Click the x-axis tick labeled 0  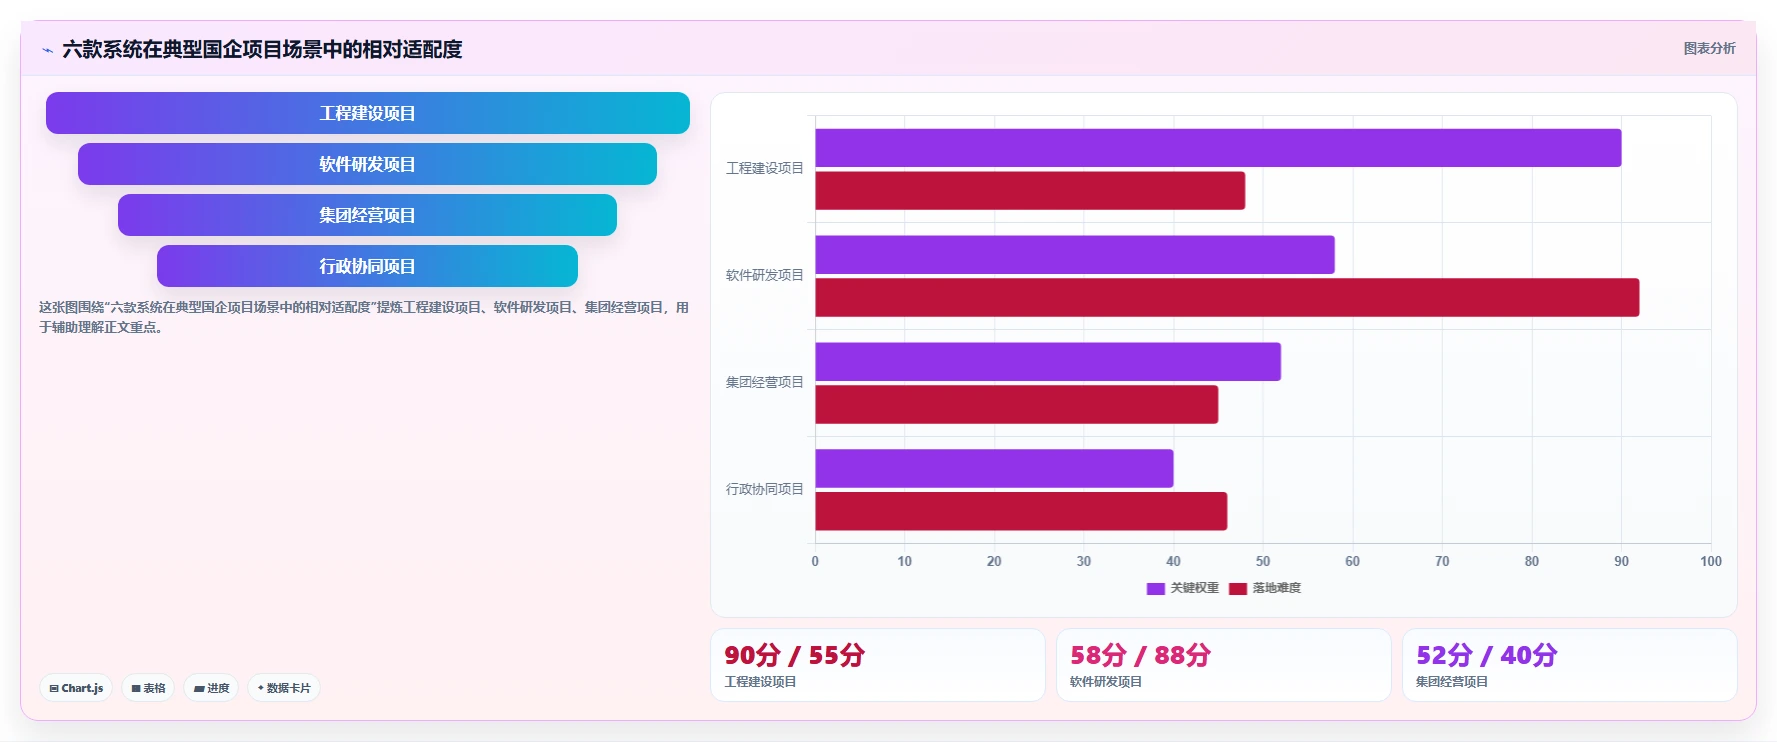tap(815, 562)
